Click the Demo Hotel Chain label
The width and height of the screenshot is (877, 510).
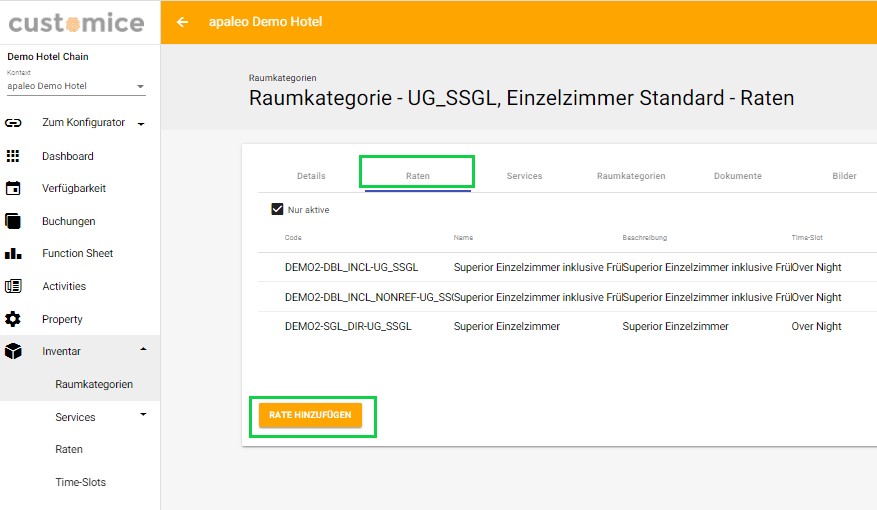tap(48, 56)
